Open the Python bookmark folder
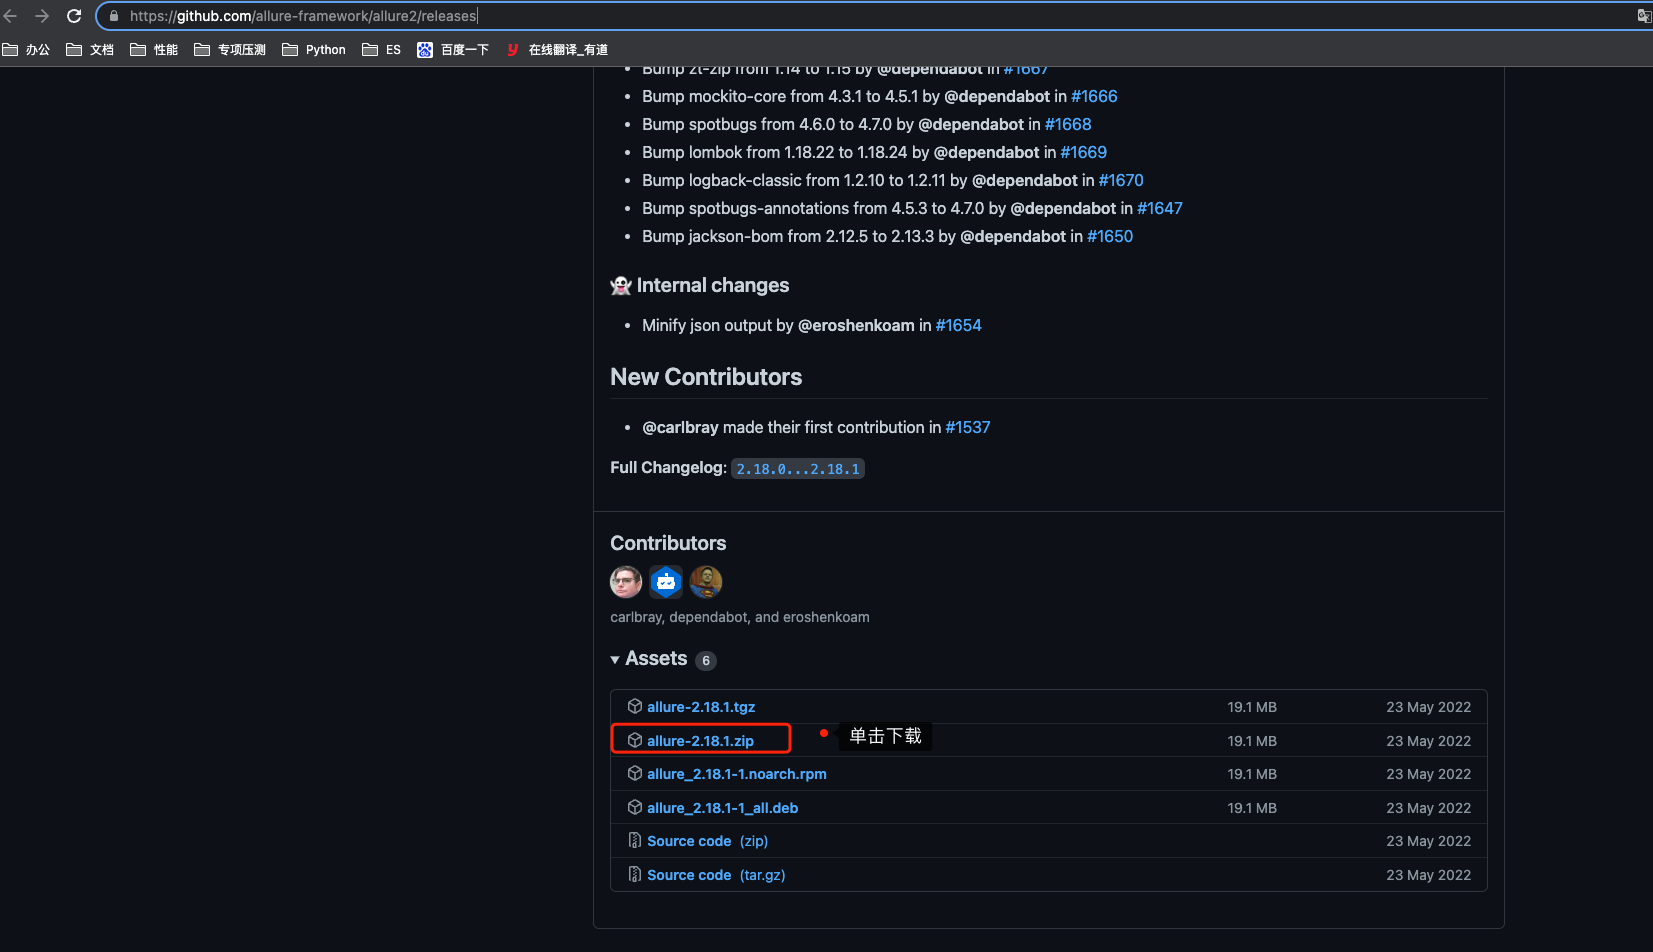 coord(314,50)
